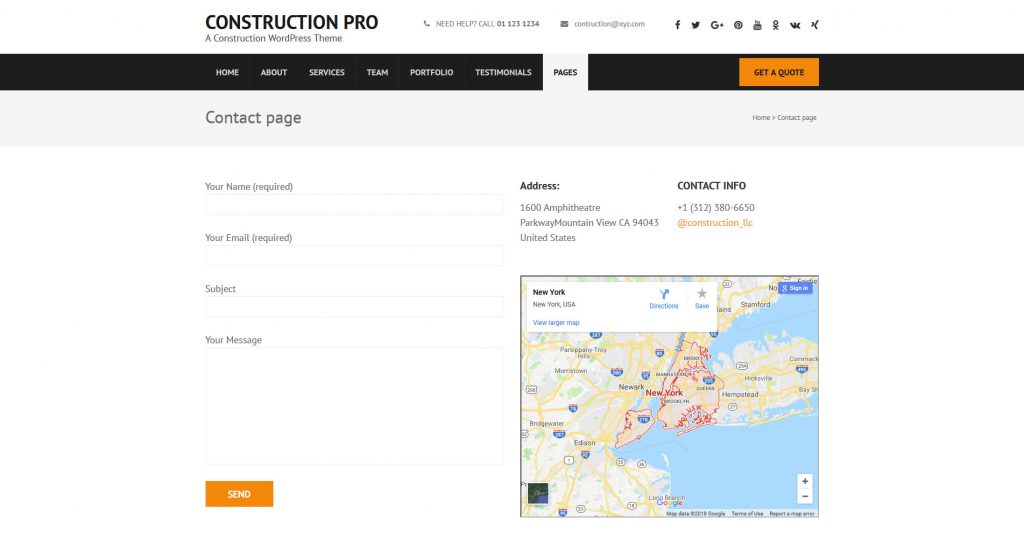The height and width of the screenshot is (552, 1024).
Task: Open the Team menu item
Action: 377,73
